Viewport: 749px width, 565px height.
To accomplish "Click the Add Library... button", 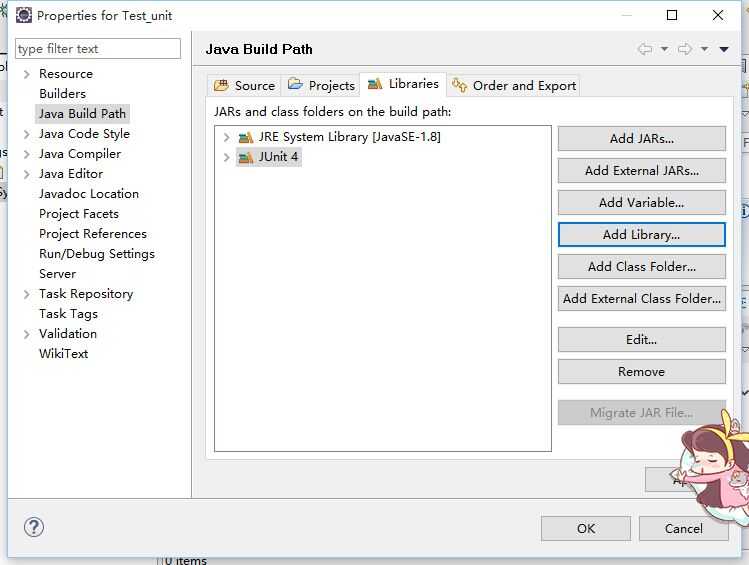I will pos(642,235).
